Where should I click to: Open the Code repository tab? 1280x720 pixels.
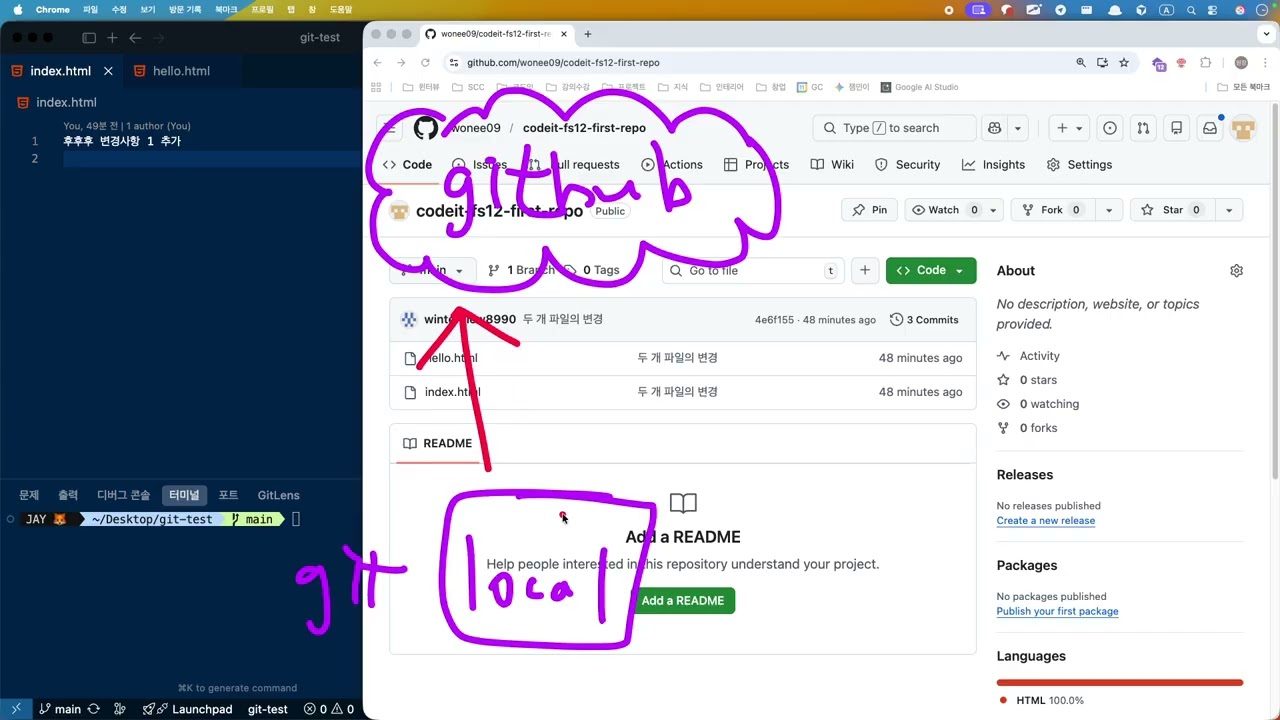pyautogui.click(x=407, y=165)
